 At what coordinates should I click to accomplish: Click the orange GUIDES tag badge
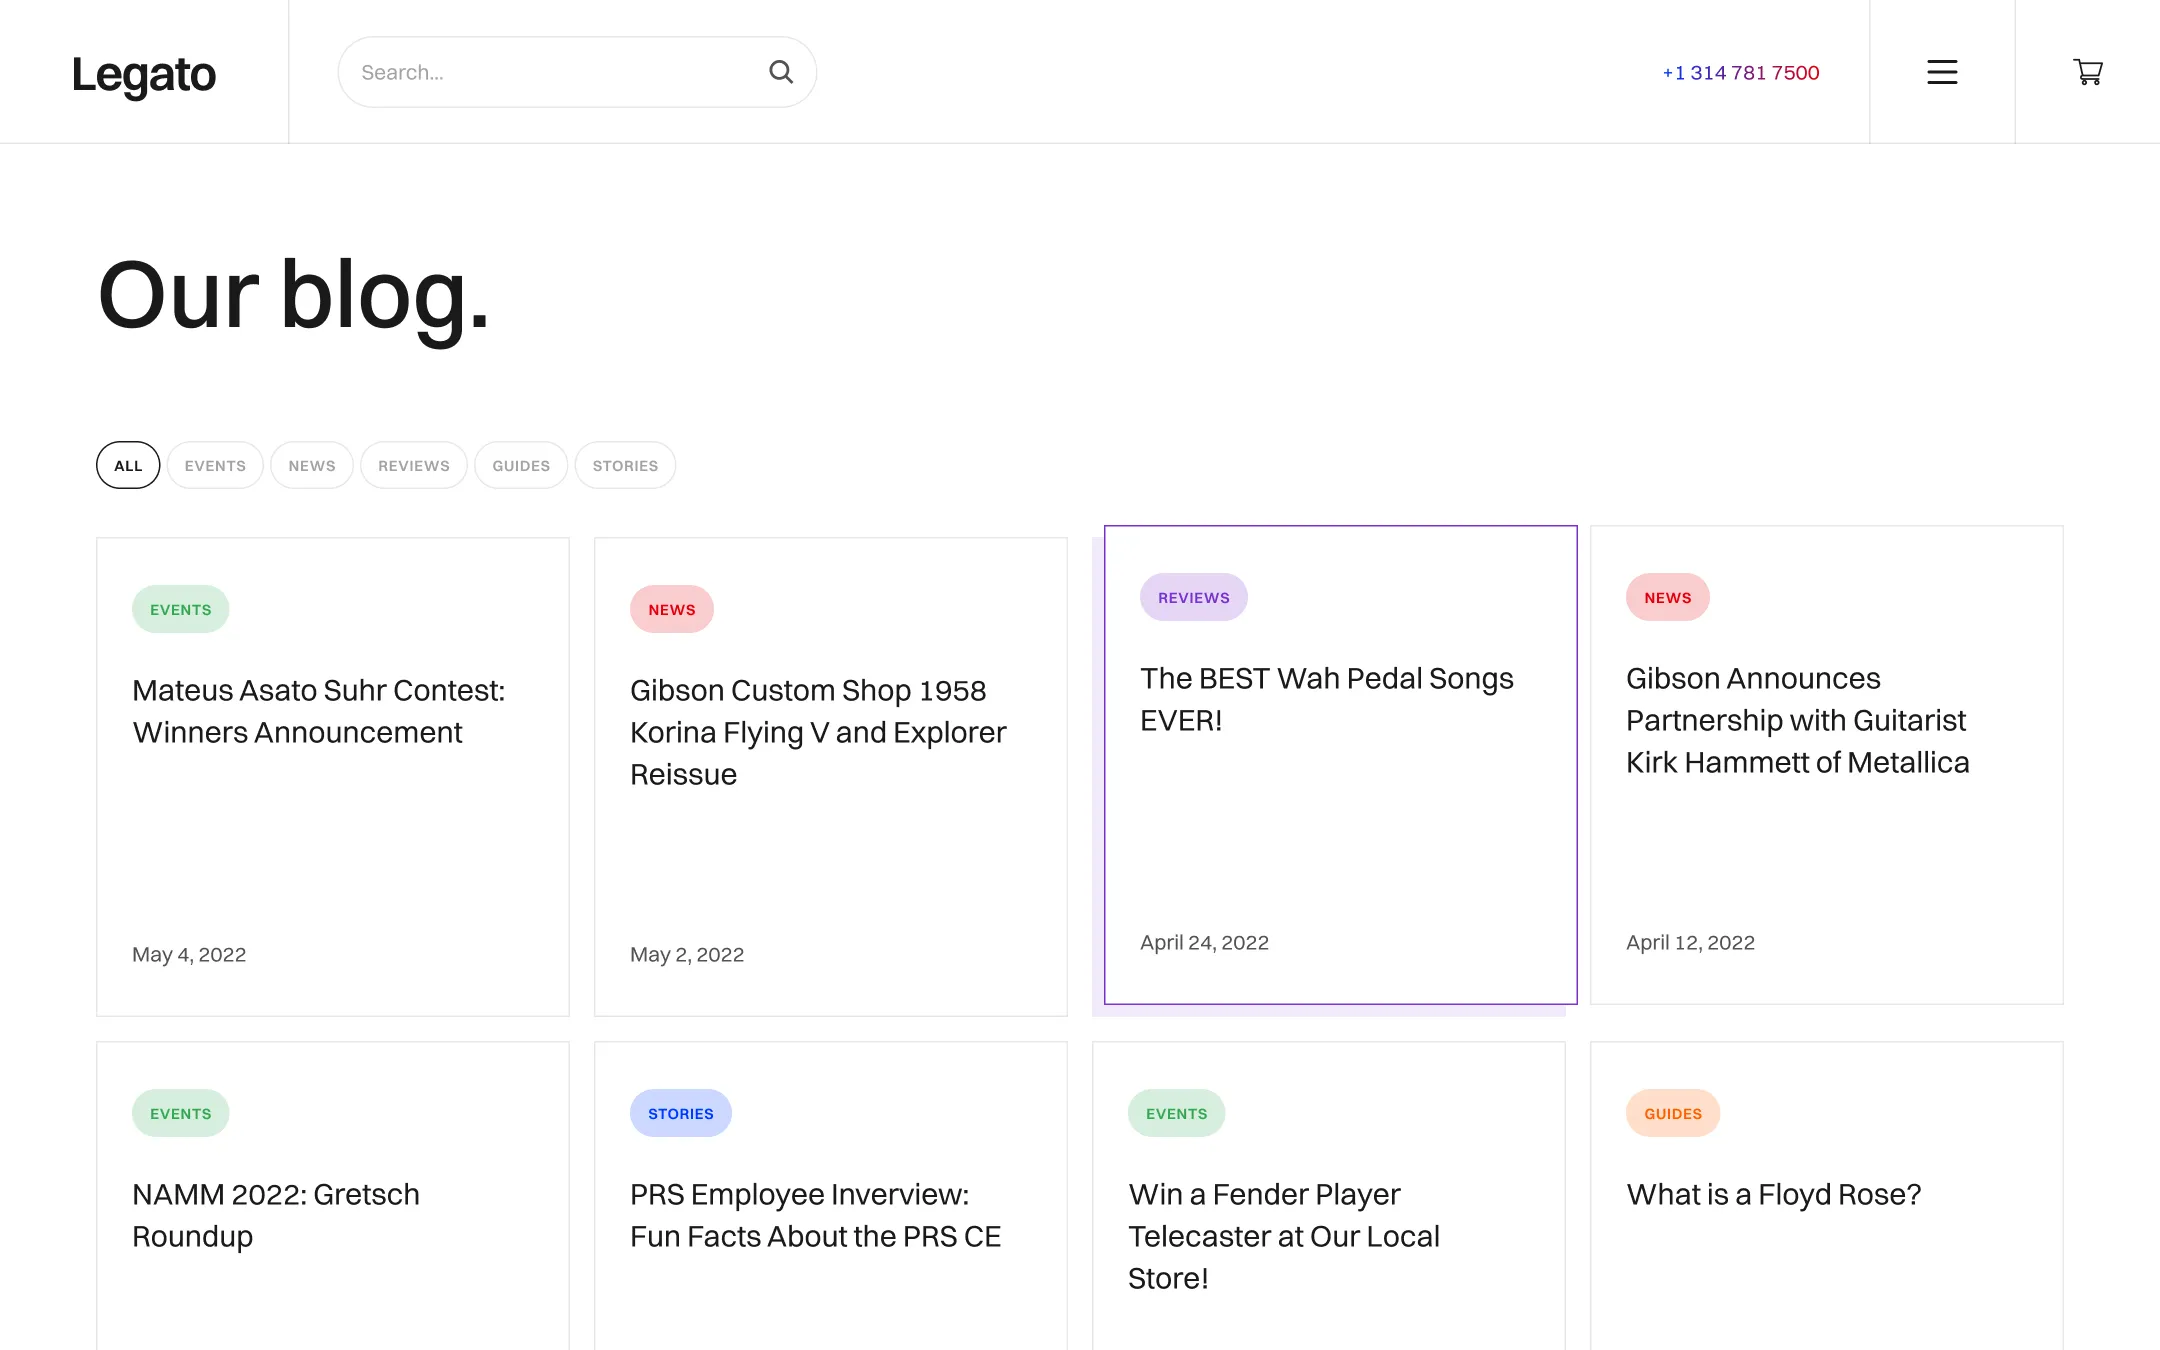[x=1672, y=1113]
